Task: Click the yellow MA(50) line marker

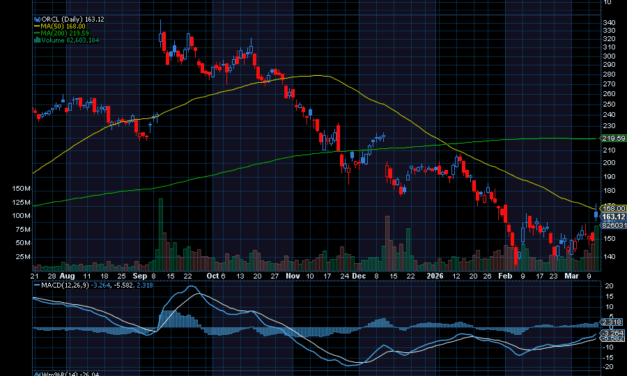Action: pos(37,26)
